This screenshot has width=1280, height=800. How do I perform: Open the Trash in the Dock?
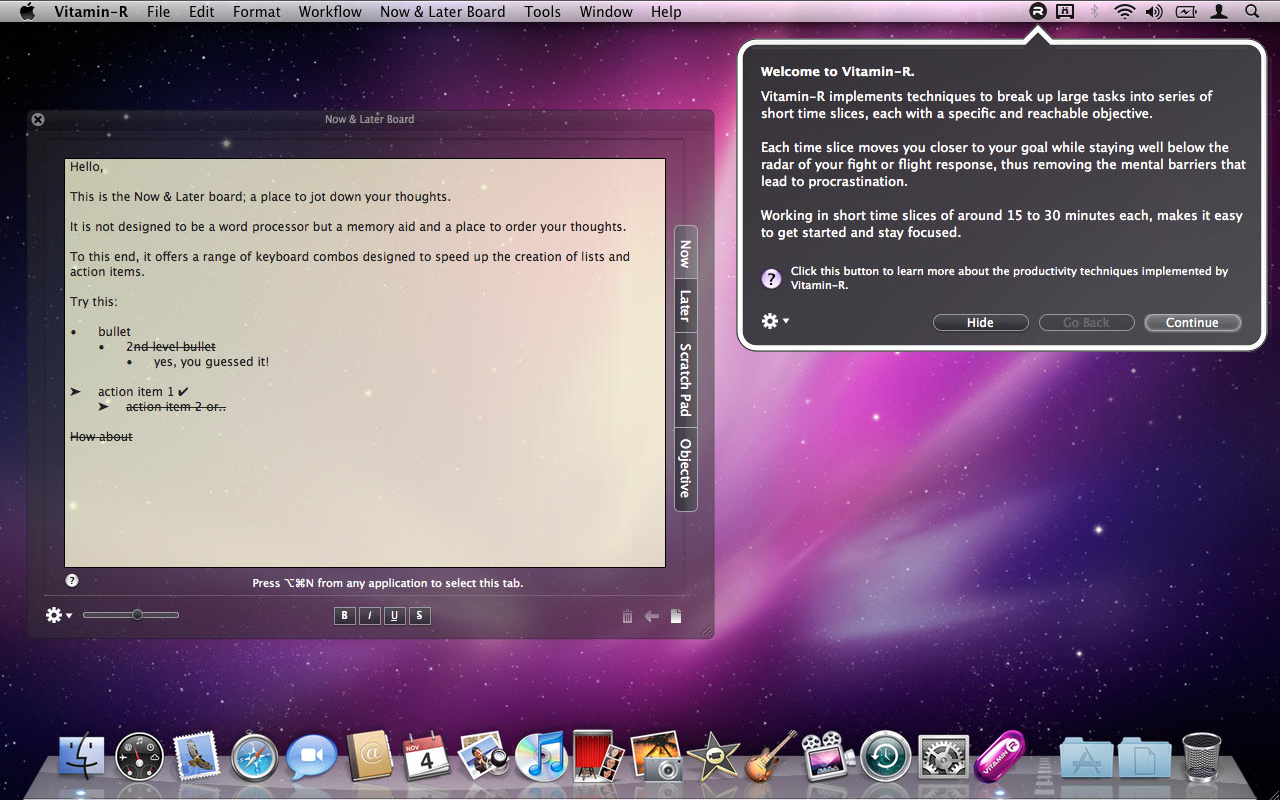(1201, 757)
